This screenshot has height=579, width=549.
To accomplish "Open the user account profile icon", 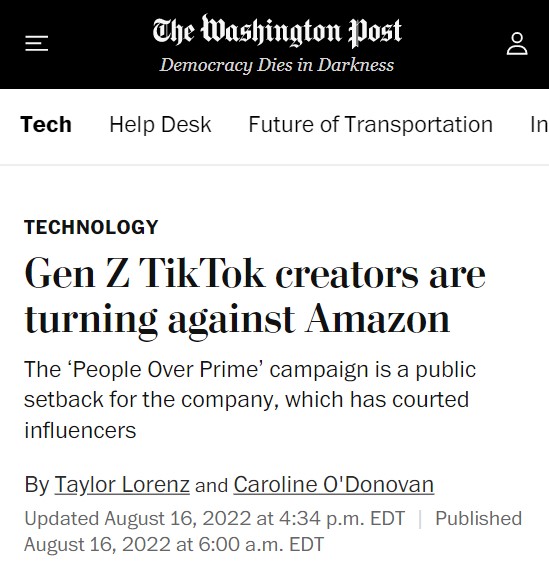I will point(517,44).
